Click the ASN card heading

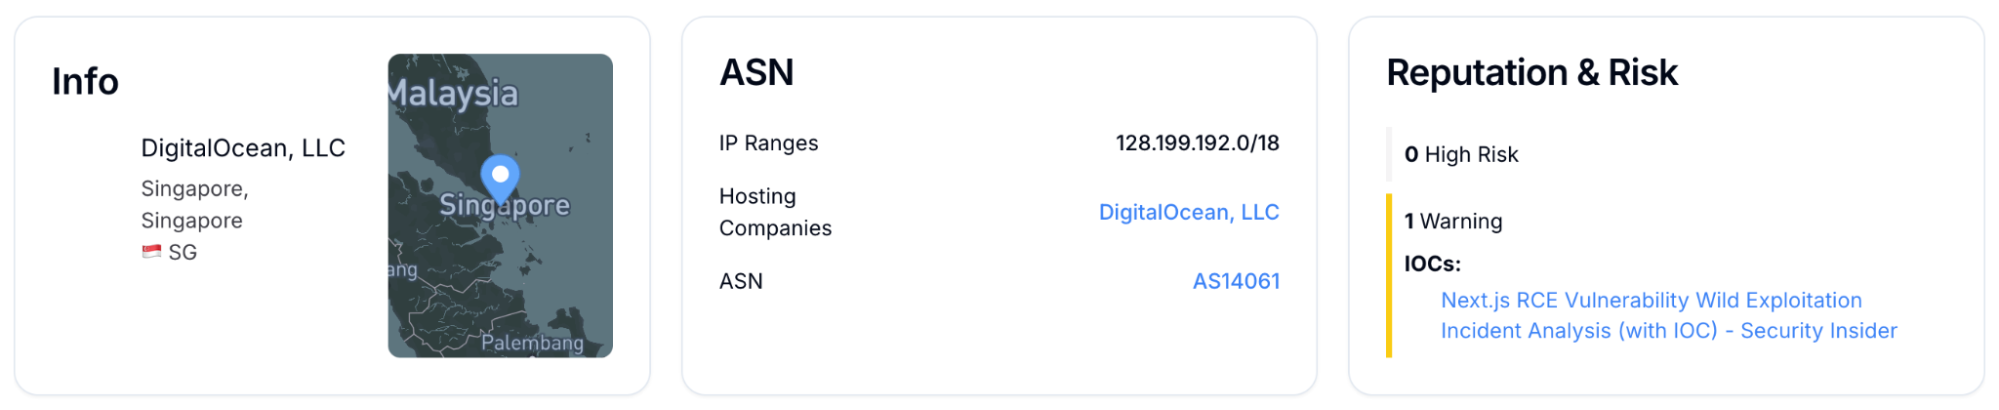756,73
